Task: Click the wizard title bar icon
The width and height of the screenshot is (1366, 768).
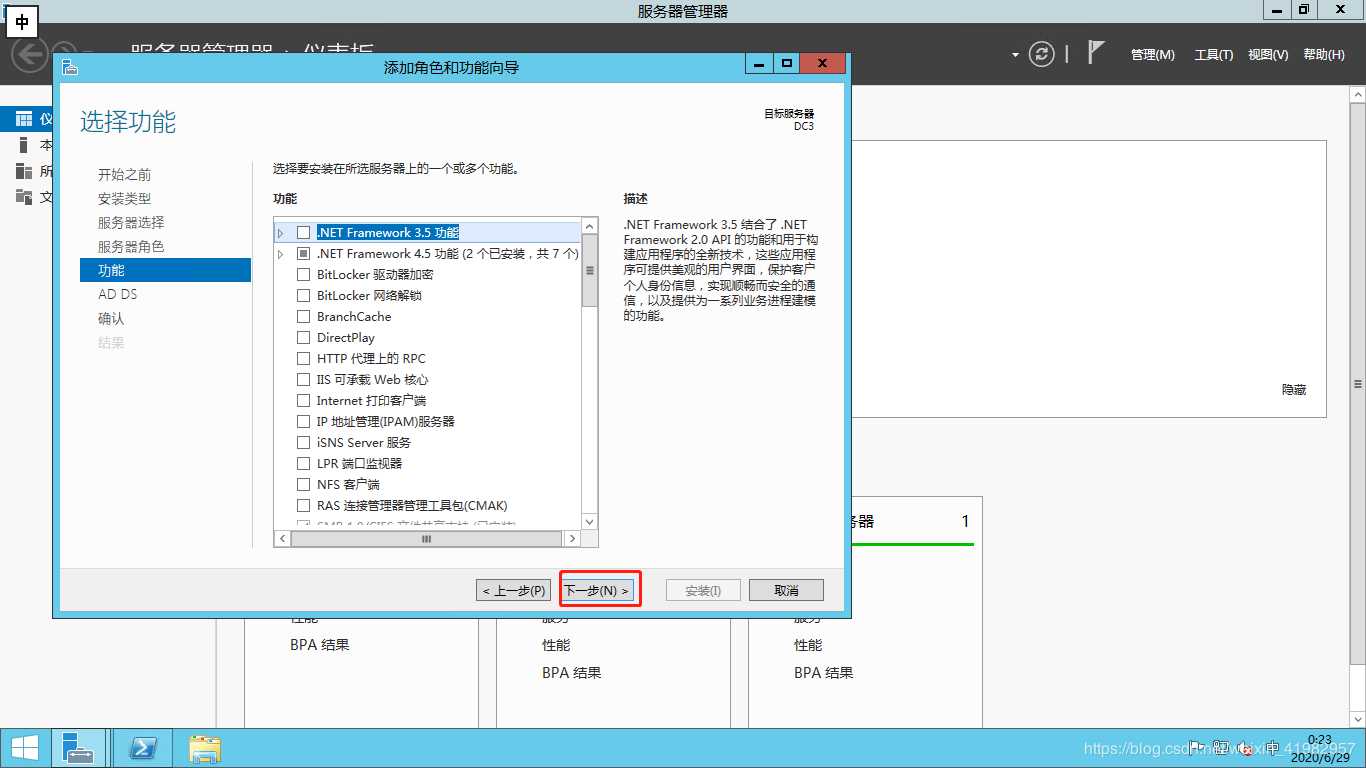Action: (69, 67)
